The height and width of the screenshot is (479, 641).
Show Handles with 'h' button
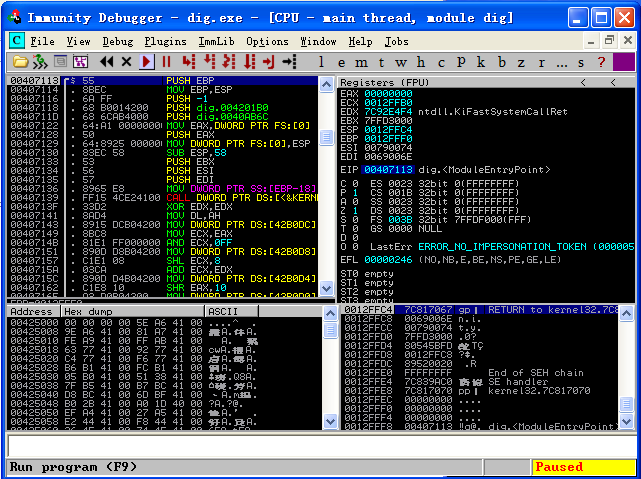pyautogui.click(x=421, y=62)
